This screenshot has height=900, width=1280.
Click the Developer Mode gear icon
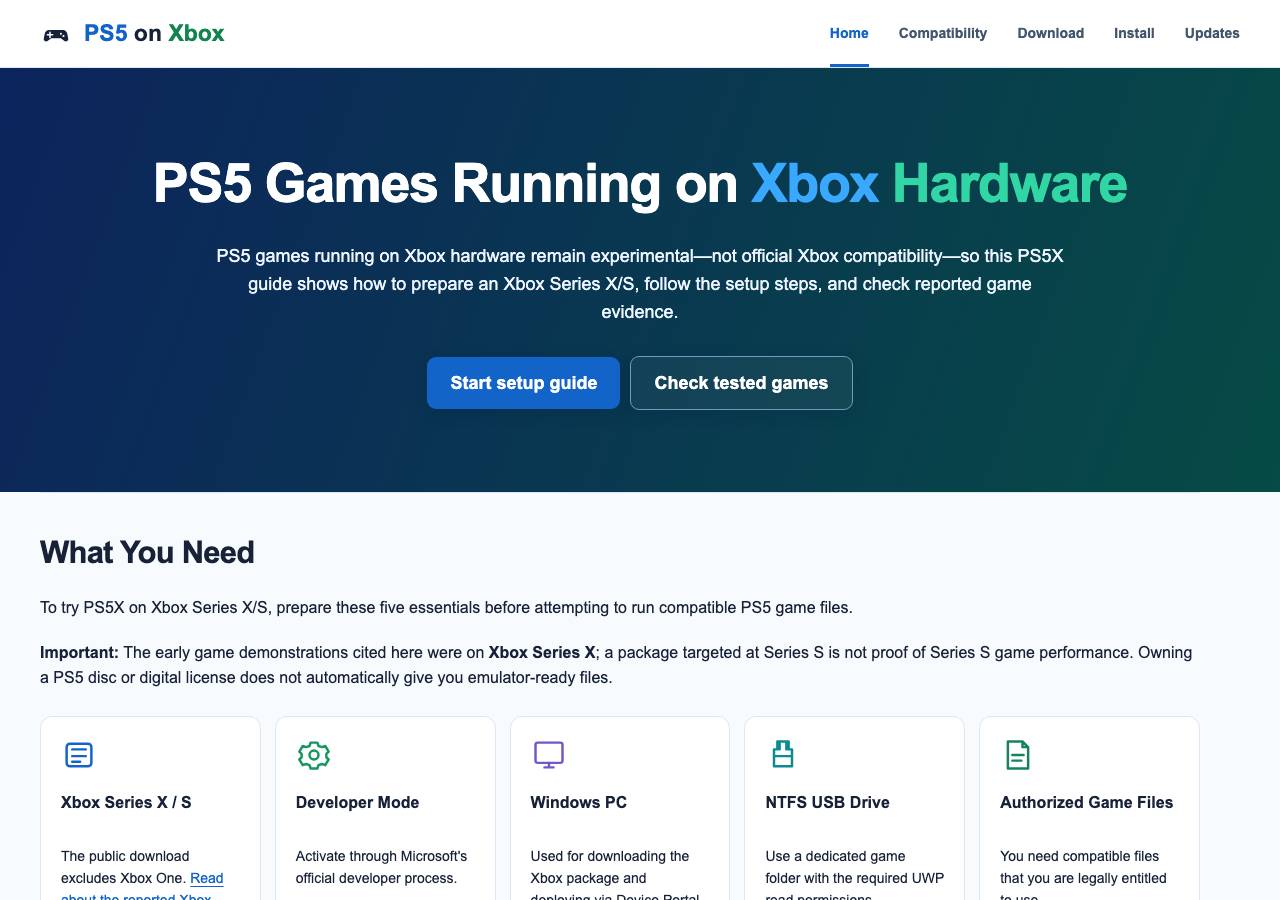click(314, 755)
